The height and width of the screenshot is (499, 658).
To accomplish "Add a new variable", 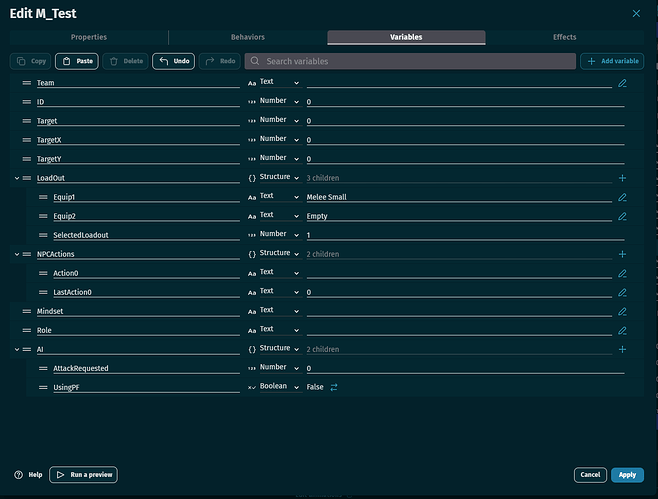I will (612, 61).
